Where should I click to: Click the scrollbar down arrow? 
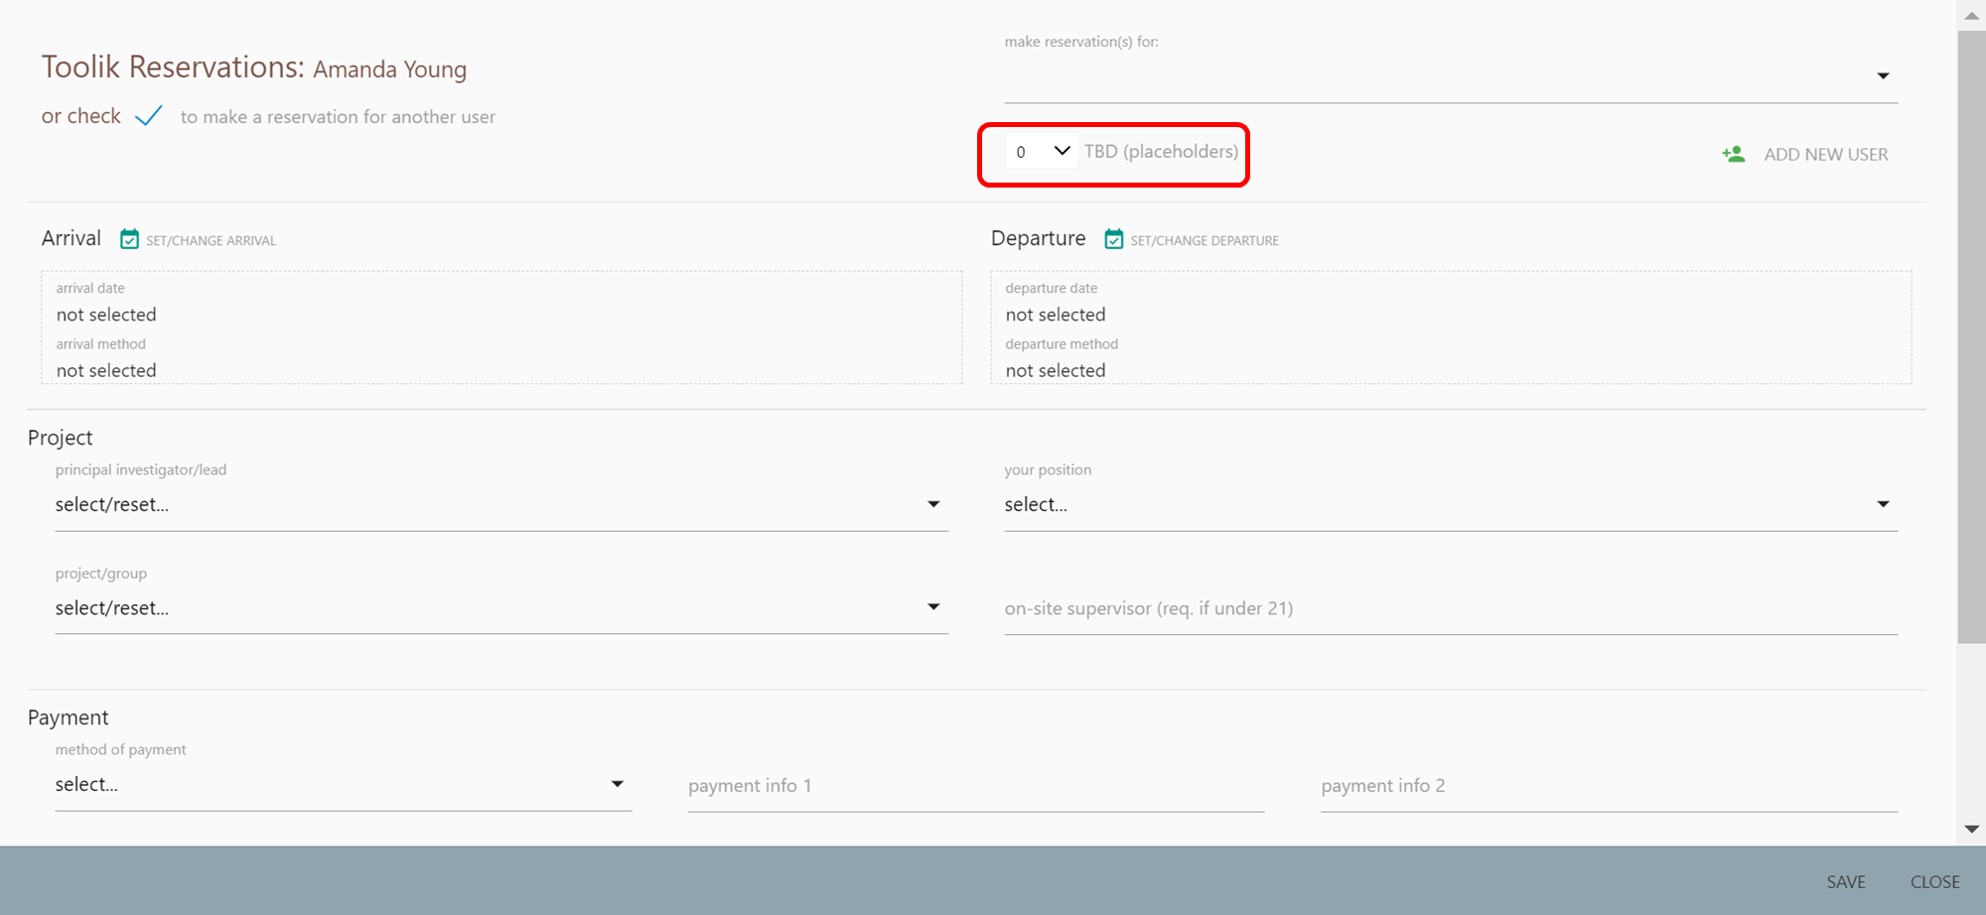[x=1971, y=829]
